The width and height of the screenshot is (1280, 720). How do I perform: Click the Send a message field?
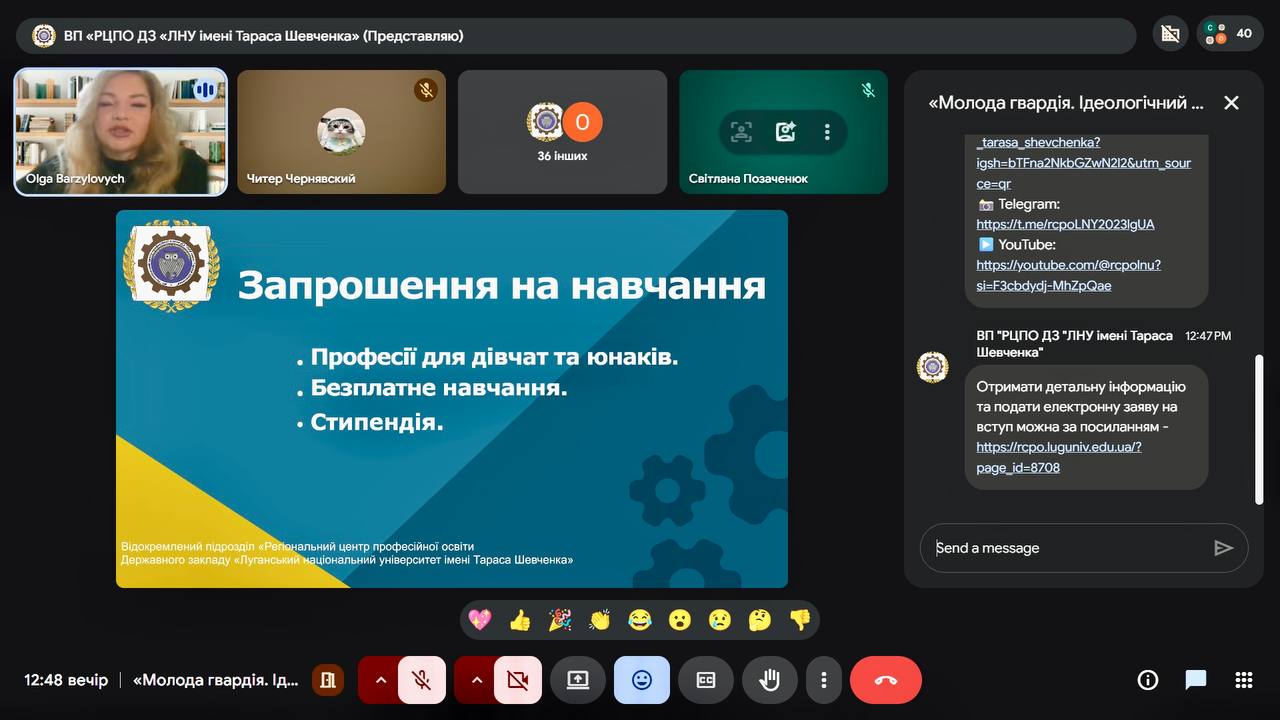click(1065, 548)
